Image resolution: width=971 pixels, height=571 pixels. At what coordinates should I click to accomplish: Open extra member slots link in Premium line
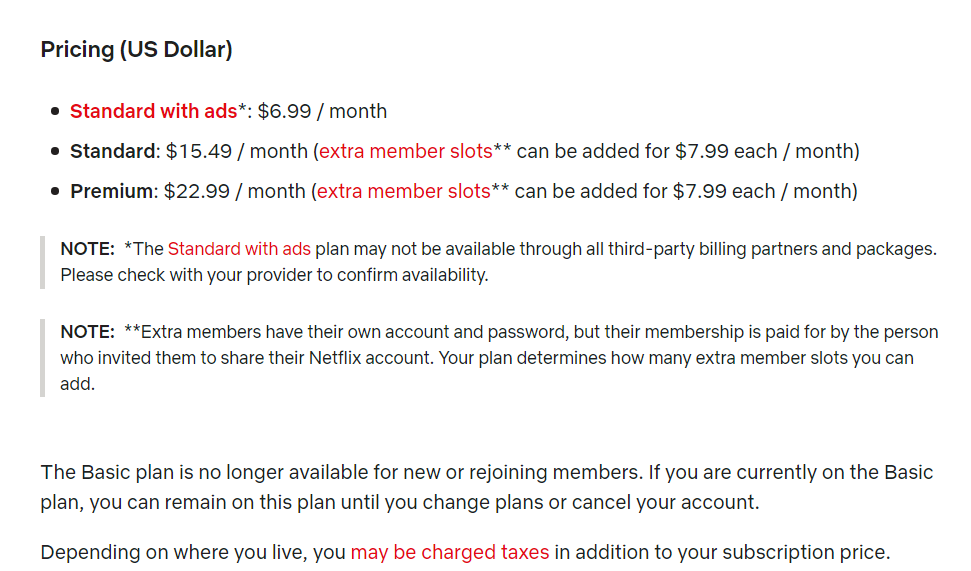[x=404, y=191]
